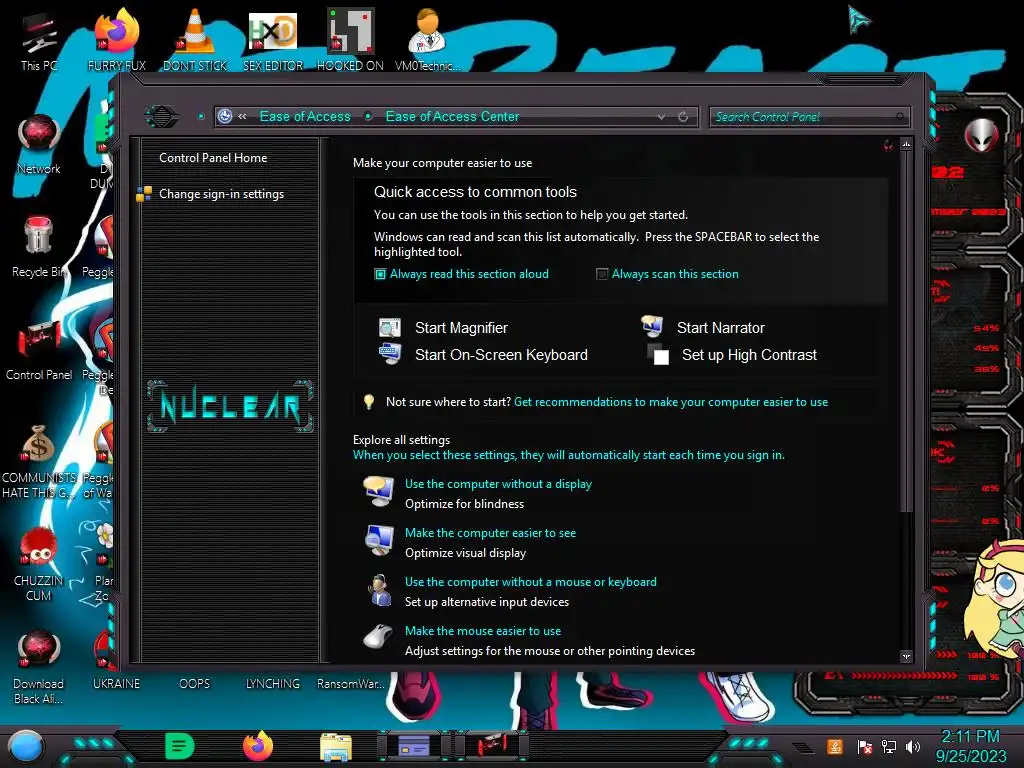Click Start Magnifier text

[x=461, y=328]
